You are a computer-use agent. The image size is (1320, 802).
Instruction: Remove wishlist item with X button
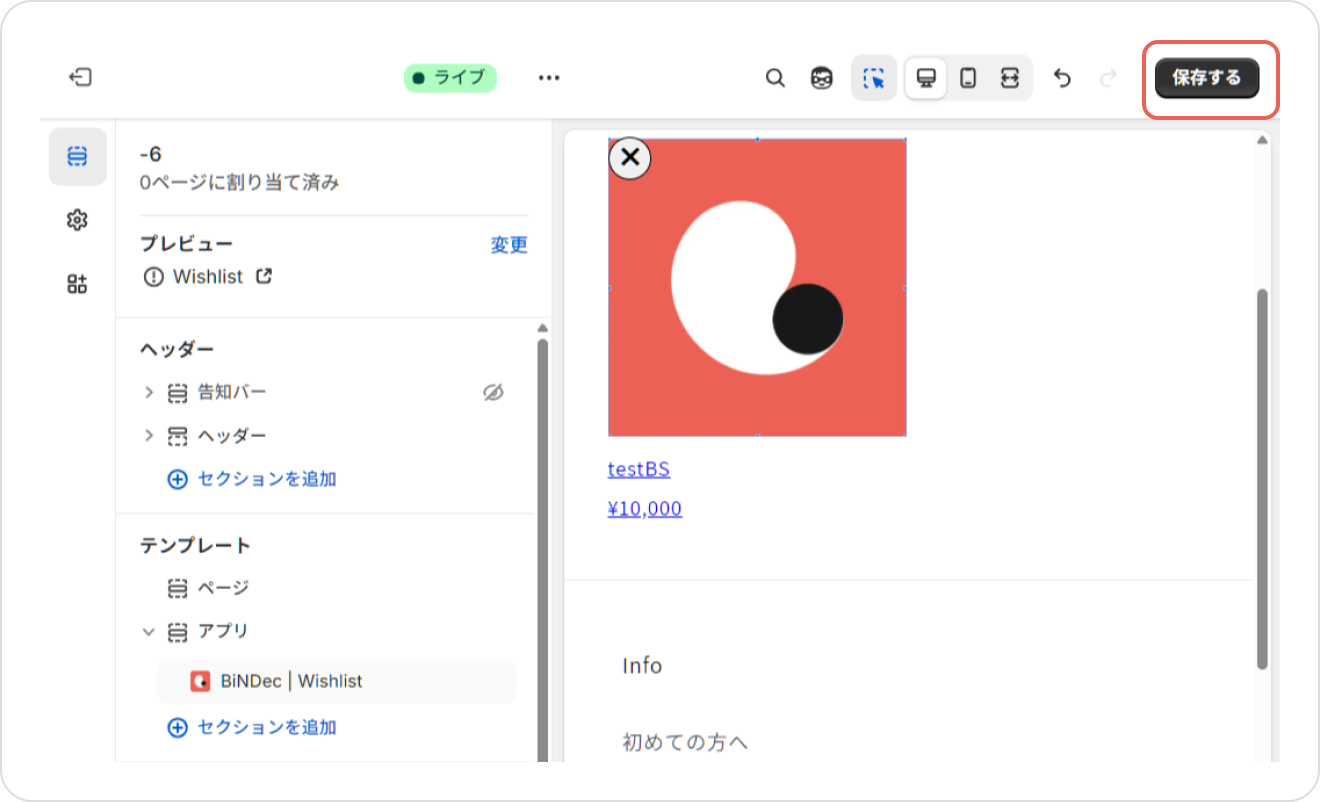(x=630, y=157)
